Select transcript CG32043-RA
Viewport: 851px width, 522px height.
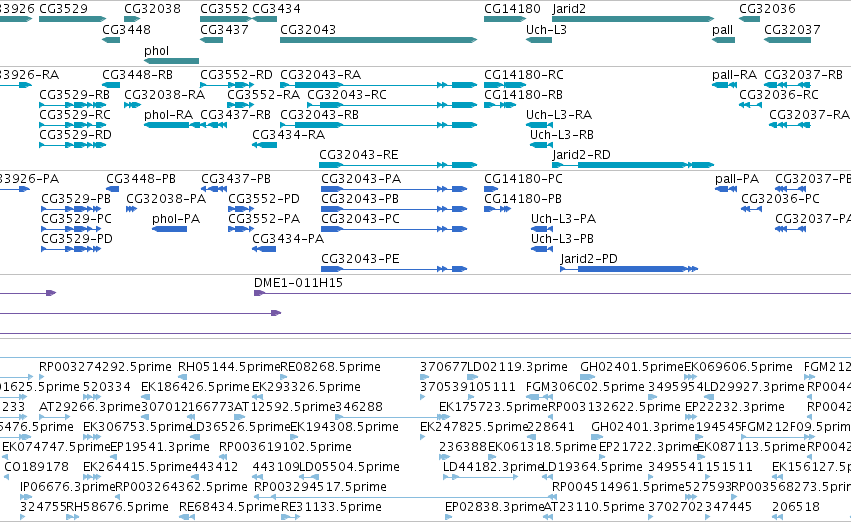coord(320,74)
